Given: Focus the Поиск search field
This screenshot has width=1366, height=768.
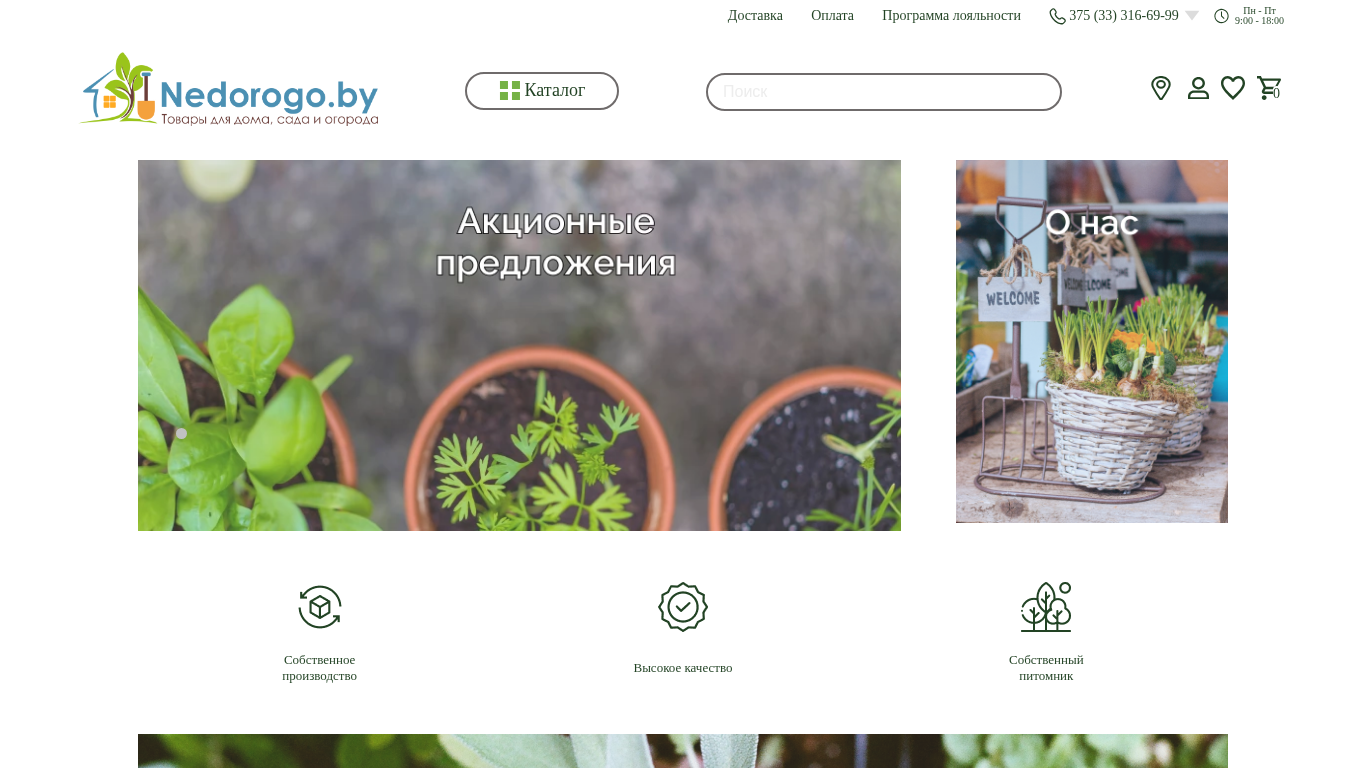Looking at the screenshot, I should pos(884,92).
